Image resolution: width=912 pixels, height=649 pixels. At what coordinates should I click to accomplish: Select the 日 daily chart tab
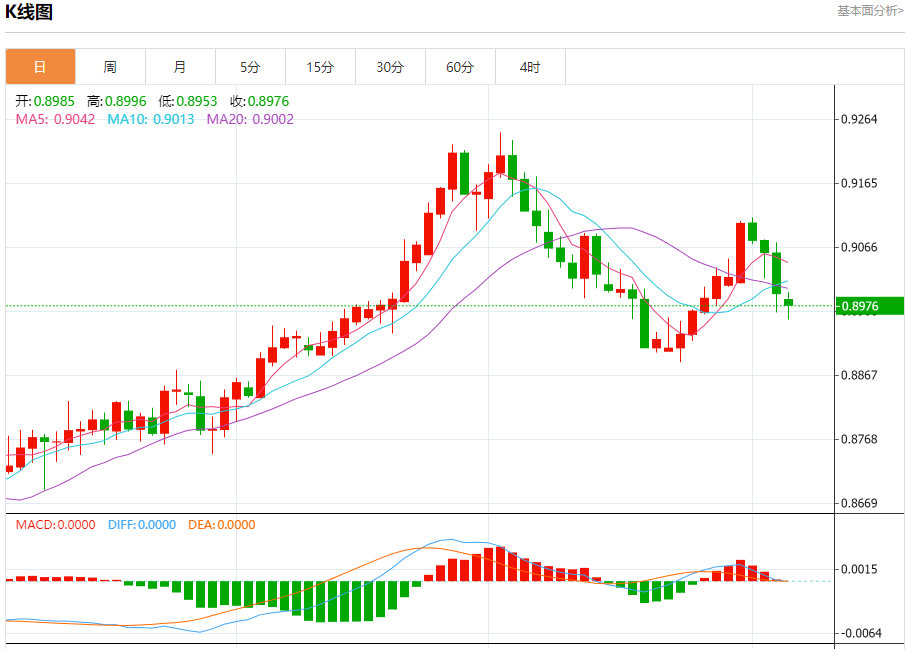pyautogui.click(x=40, y=67)
